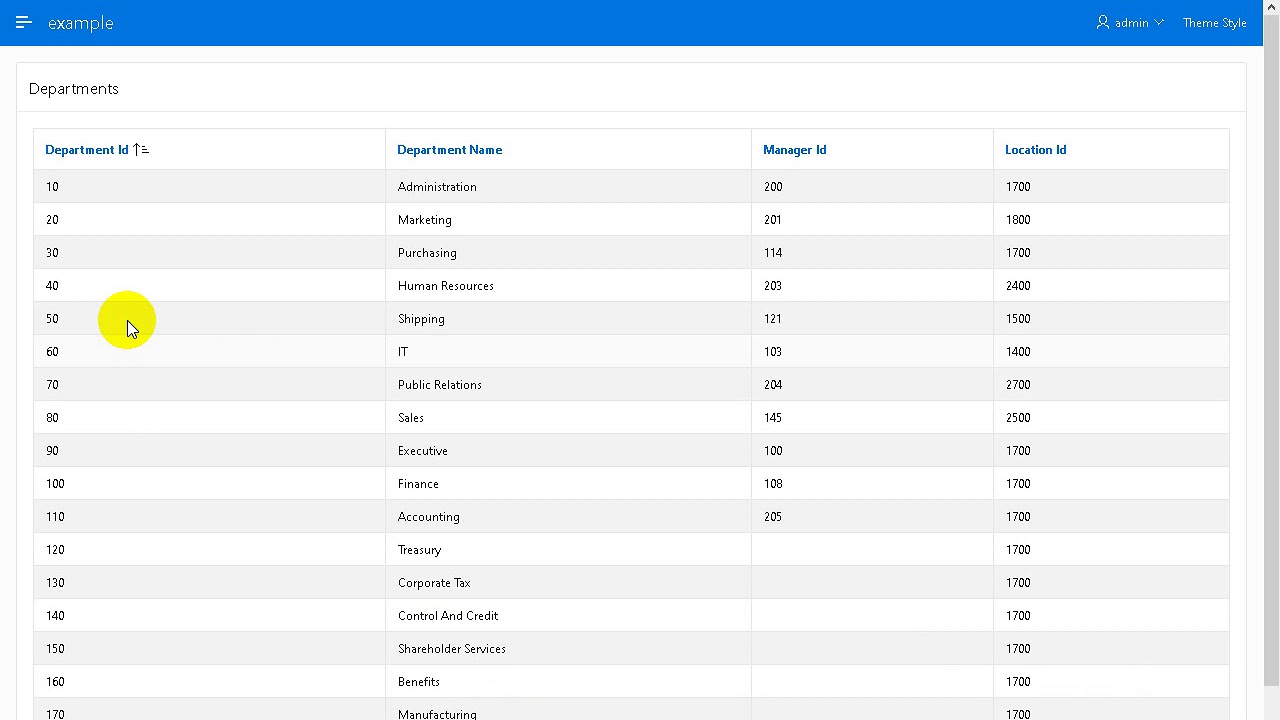Click Department Id value 70
This screenshot has width=1280, height=720.
point(52,385)
